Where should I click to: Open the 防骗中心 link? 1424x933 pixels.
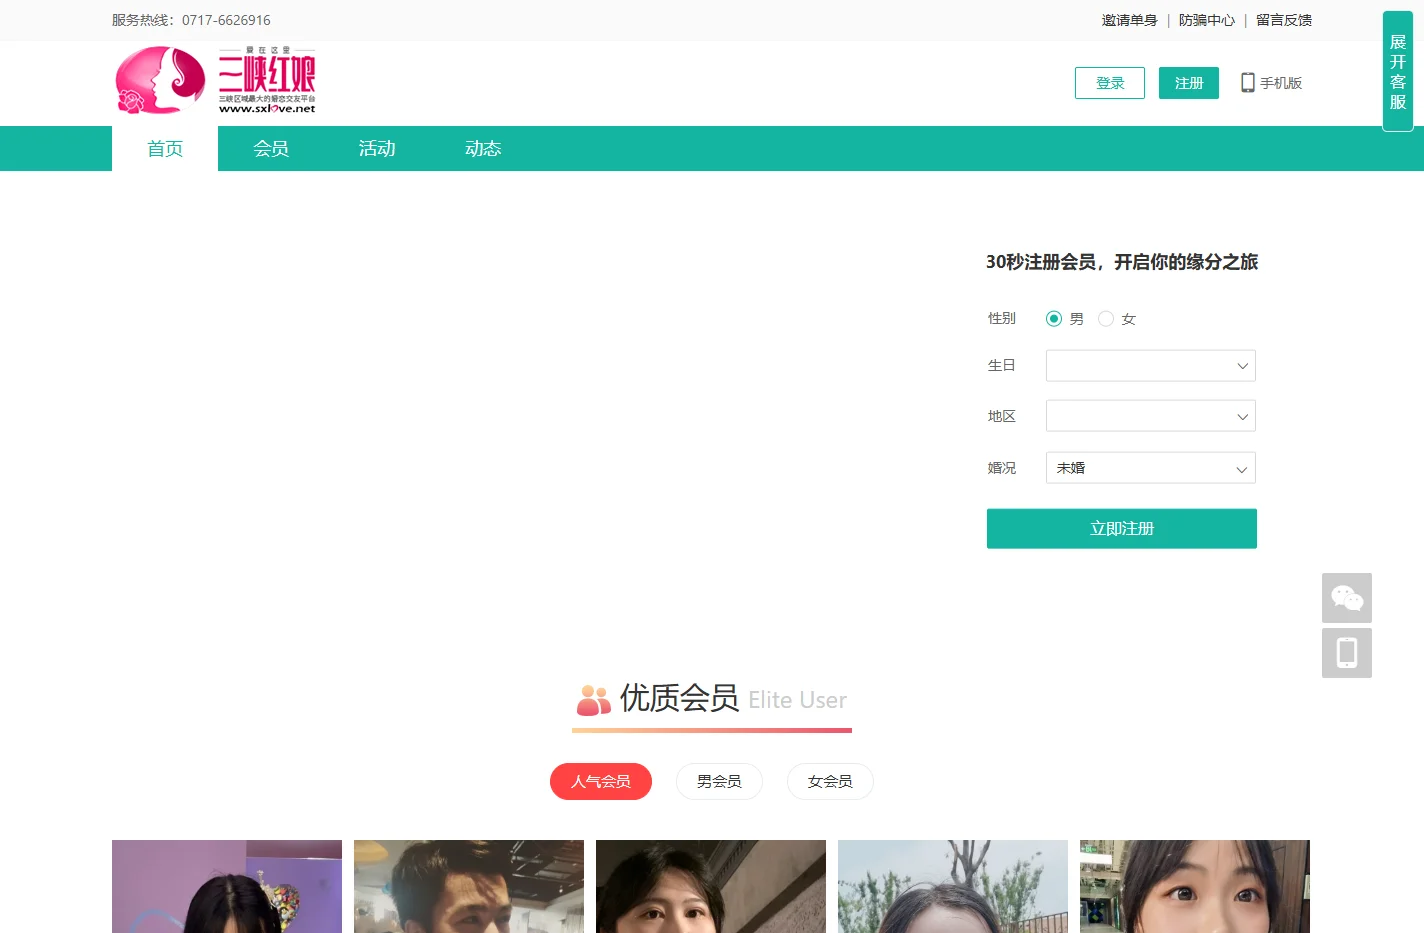(1207, 20)
